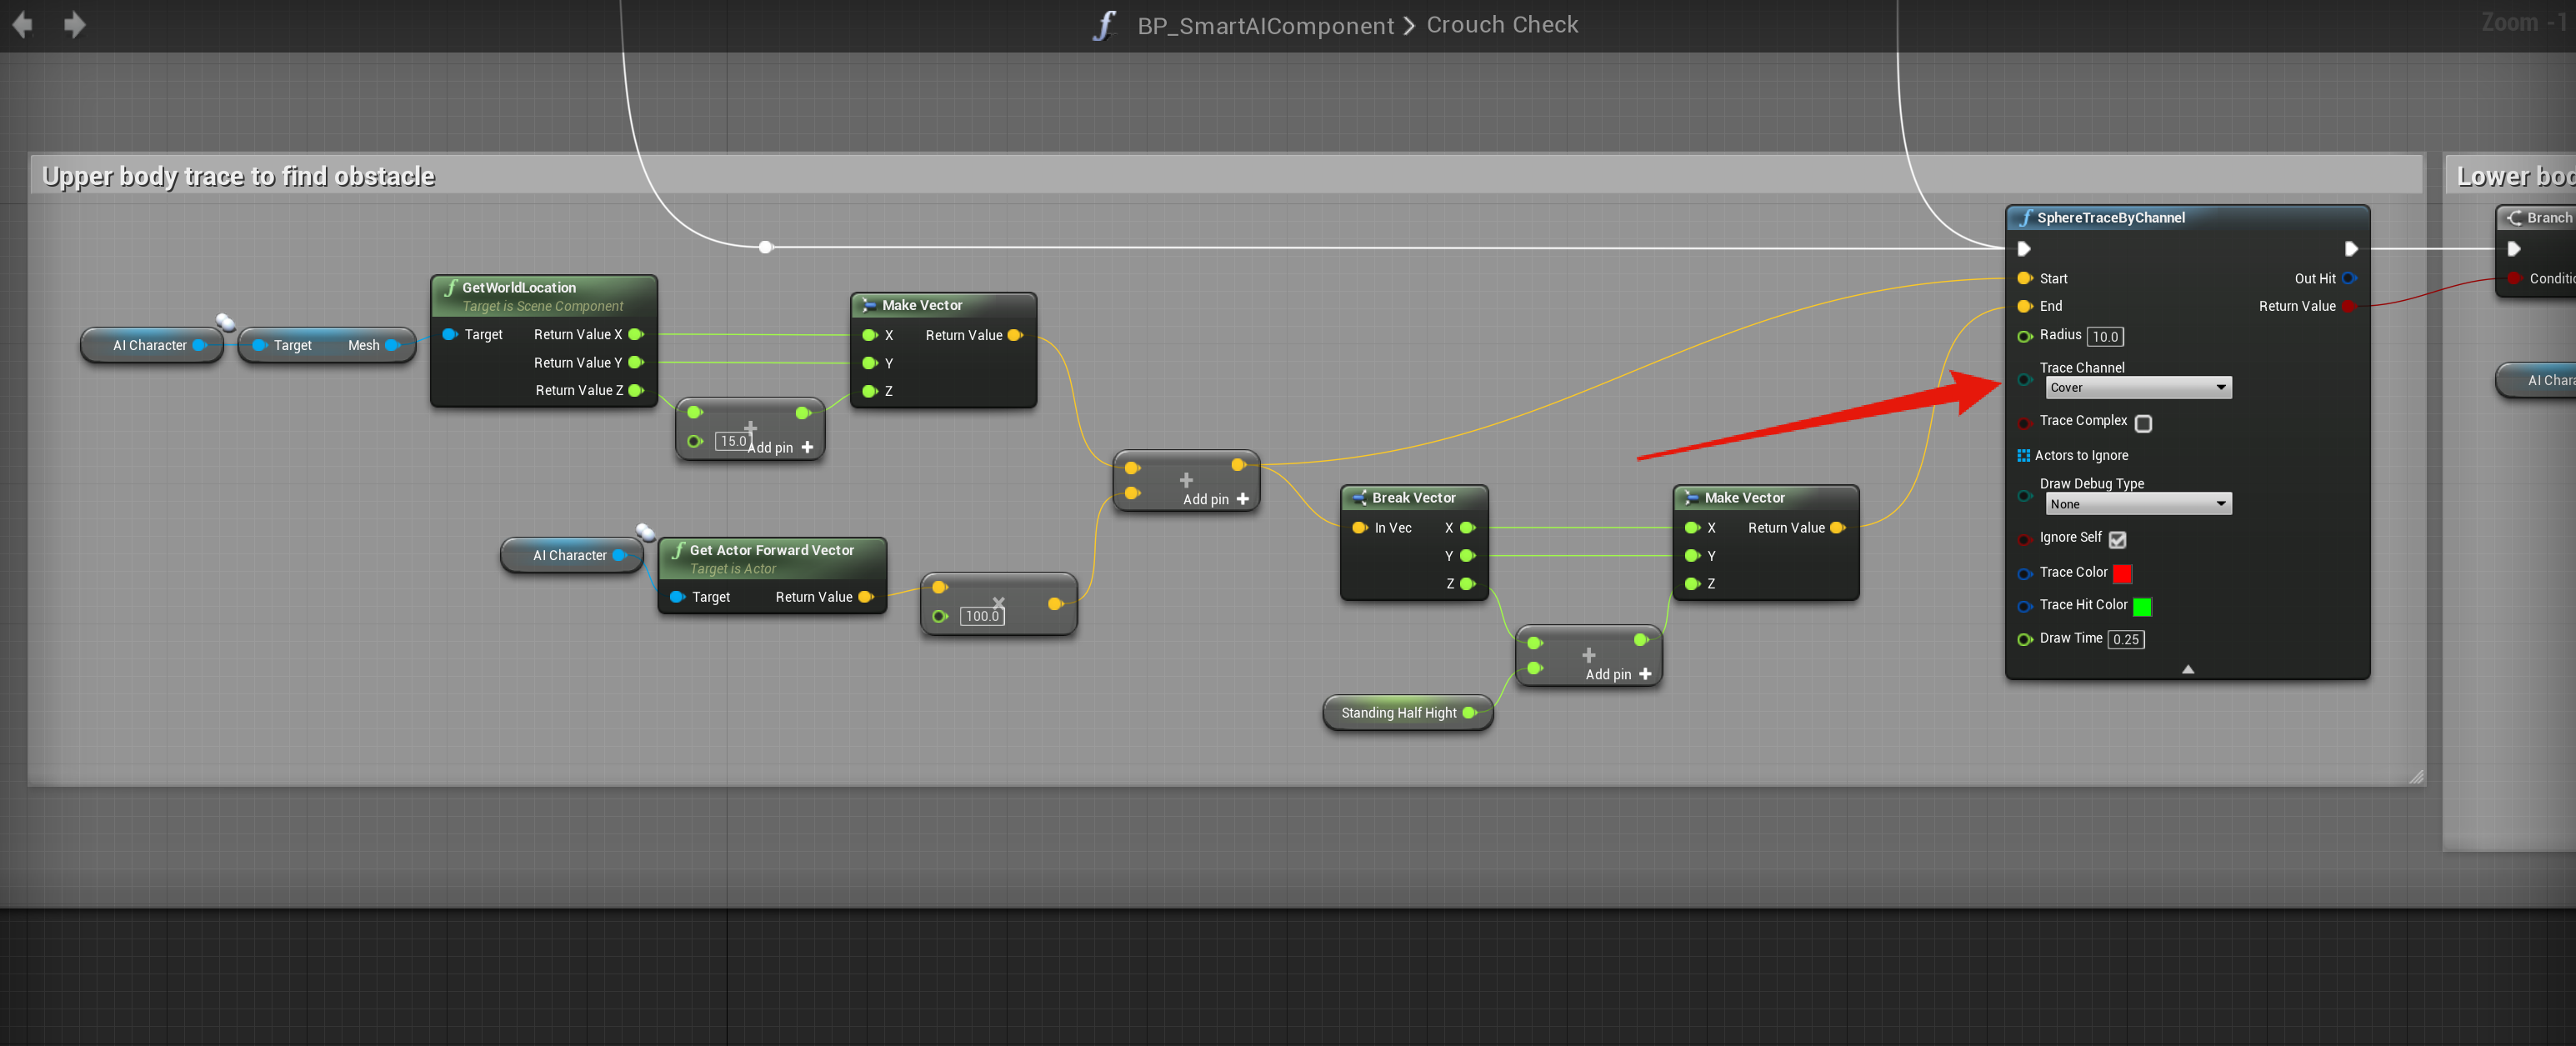
Task: Click the forward navigation arrow icon
Action: coord(74,24)
